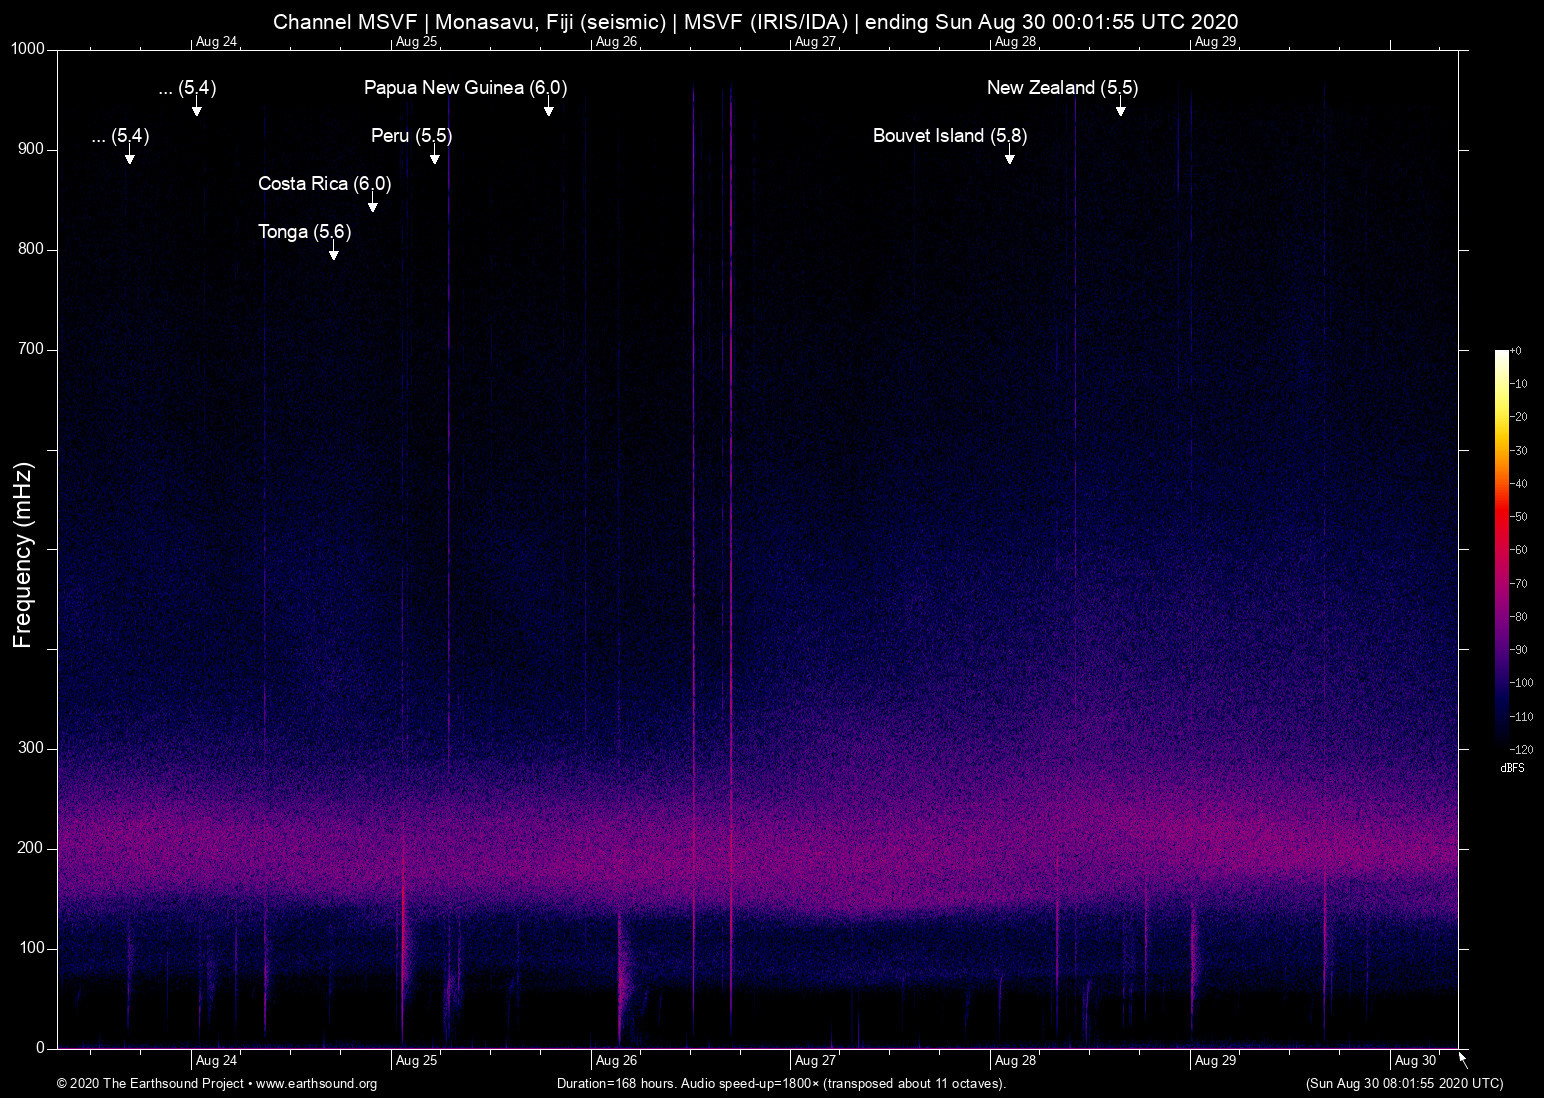Select the Aug 26 date label on bottom axis
The width and height of the screenshot is (1544, 1098).
[x=618, y=1060]
